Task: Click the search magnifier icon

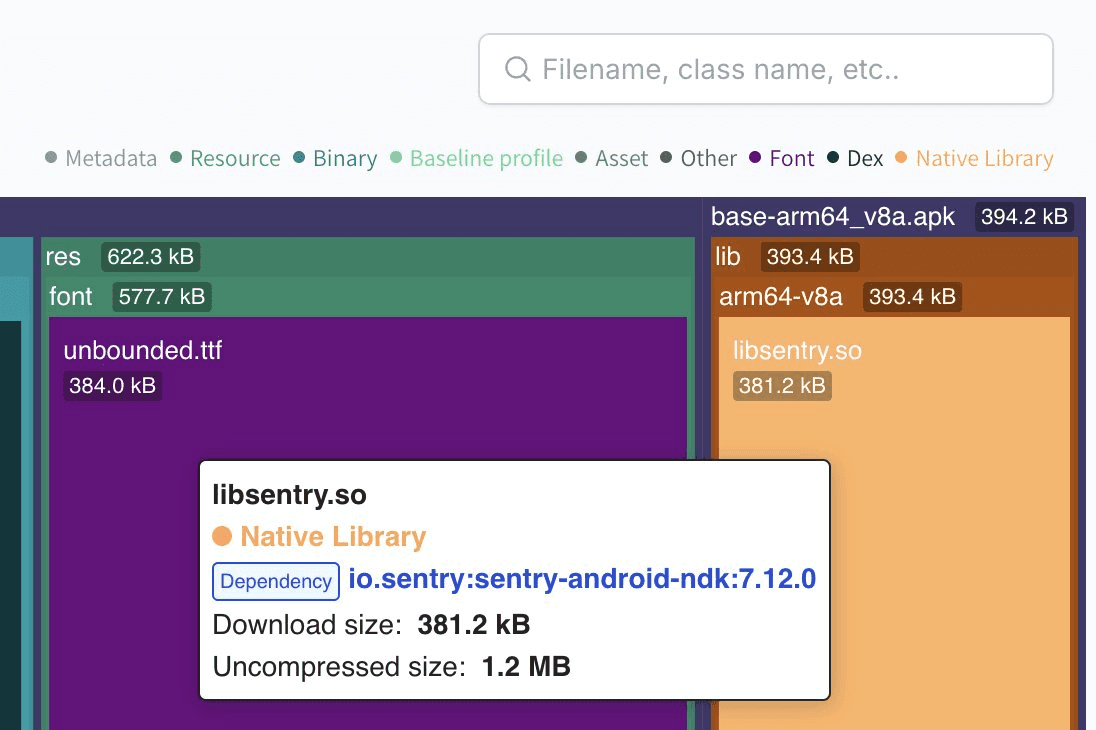Action: tap(517, 69)
